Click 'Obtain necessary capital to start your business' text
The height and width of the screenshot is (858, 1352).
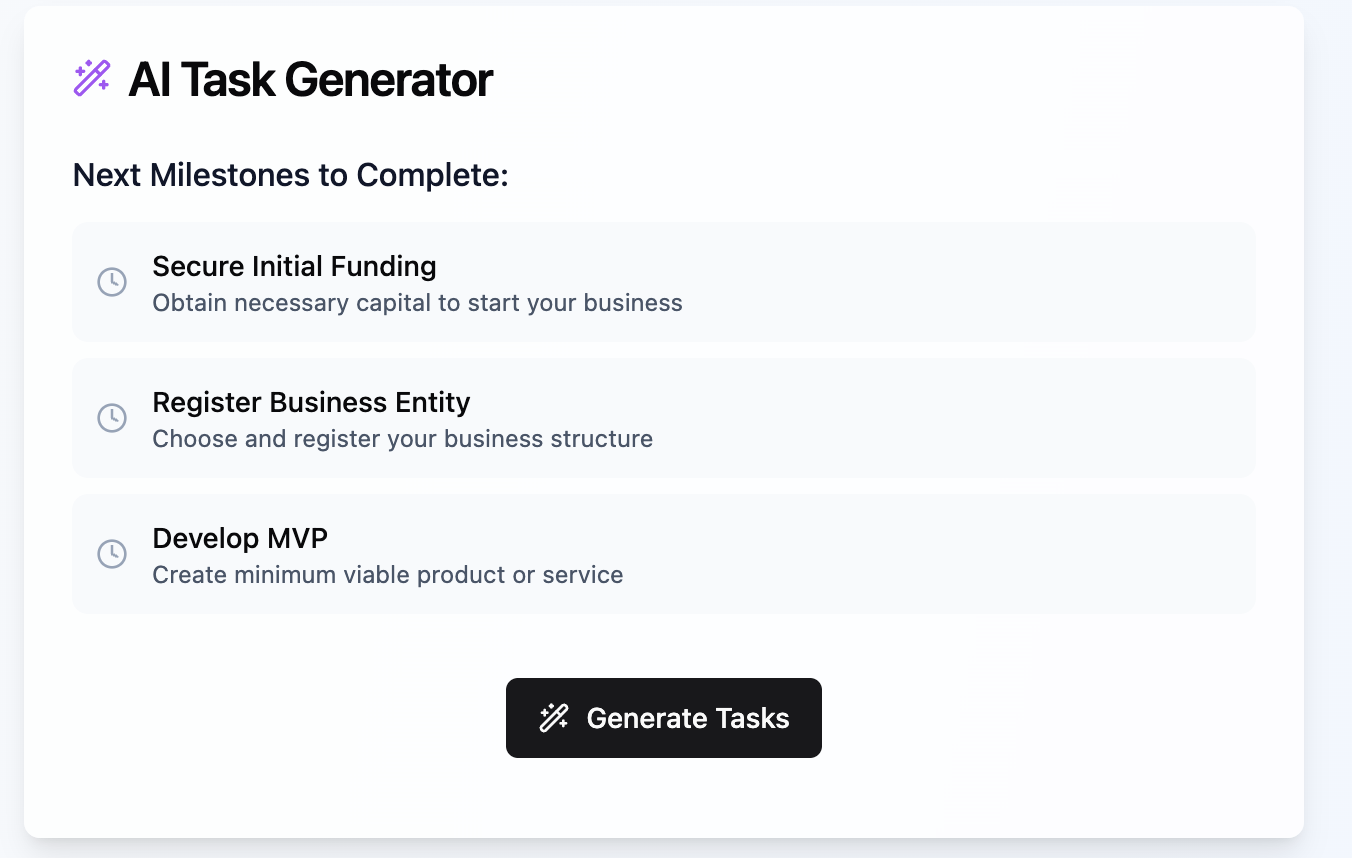417,303
